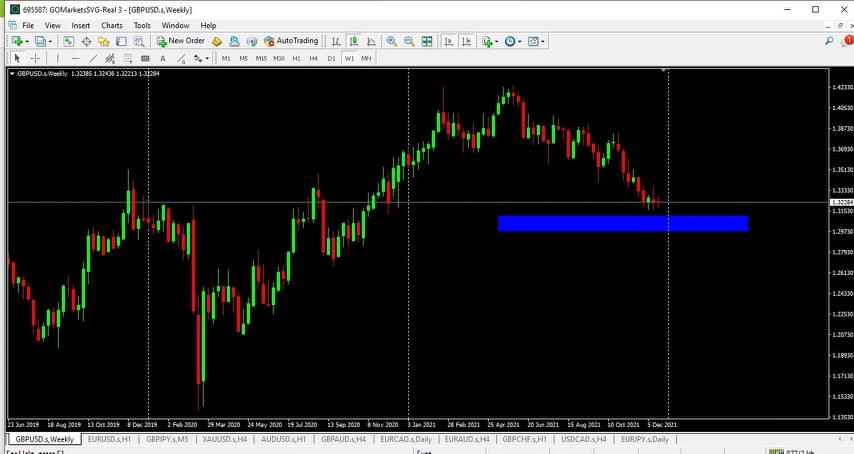
Task: Switch to the XAUUSD.s,H4 chart tab
Action: tap(224, 439)
